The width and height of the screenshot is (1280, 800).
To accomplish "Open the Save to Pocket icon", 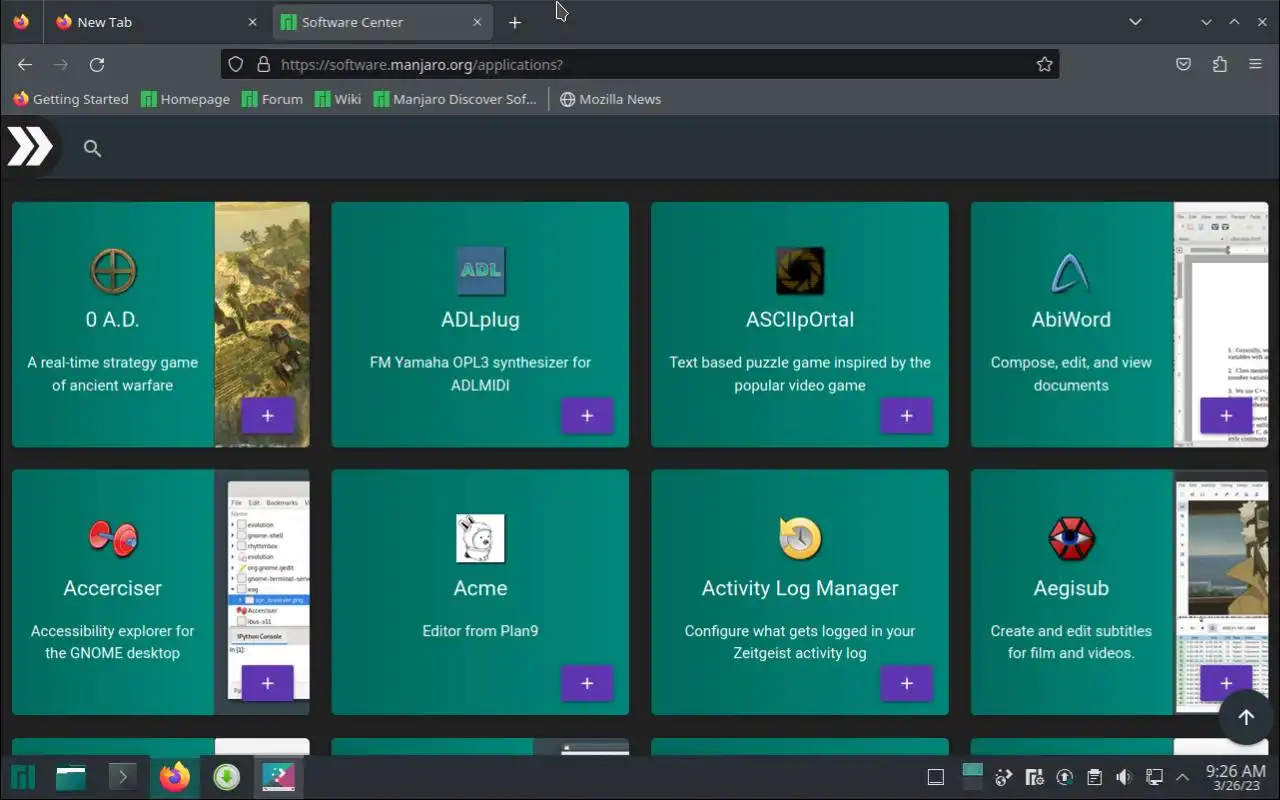I will (x=1183, y=64).
